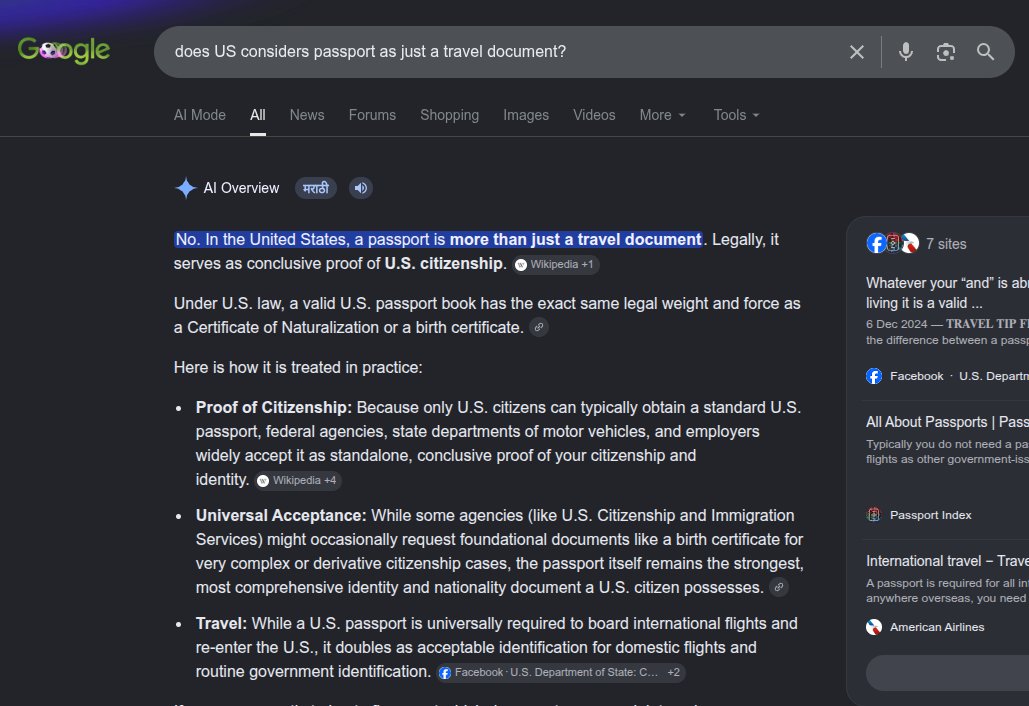Open the Wikipedia +4 source chip

point(298,480)
